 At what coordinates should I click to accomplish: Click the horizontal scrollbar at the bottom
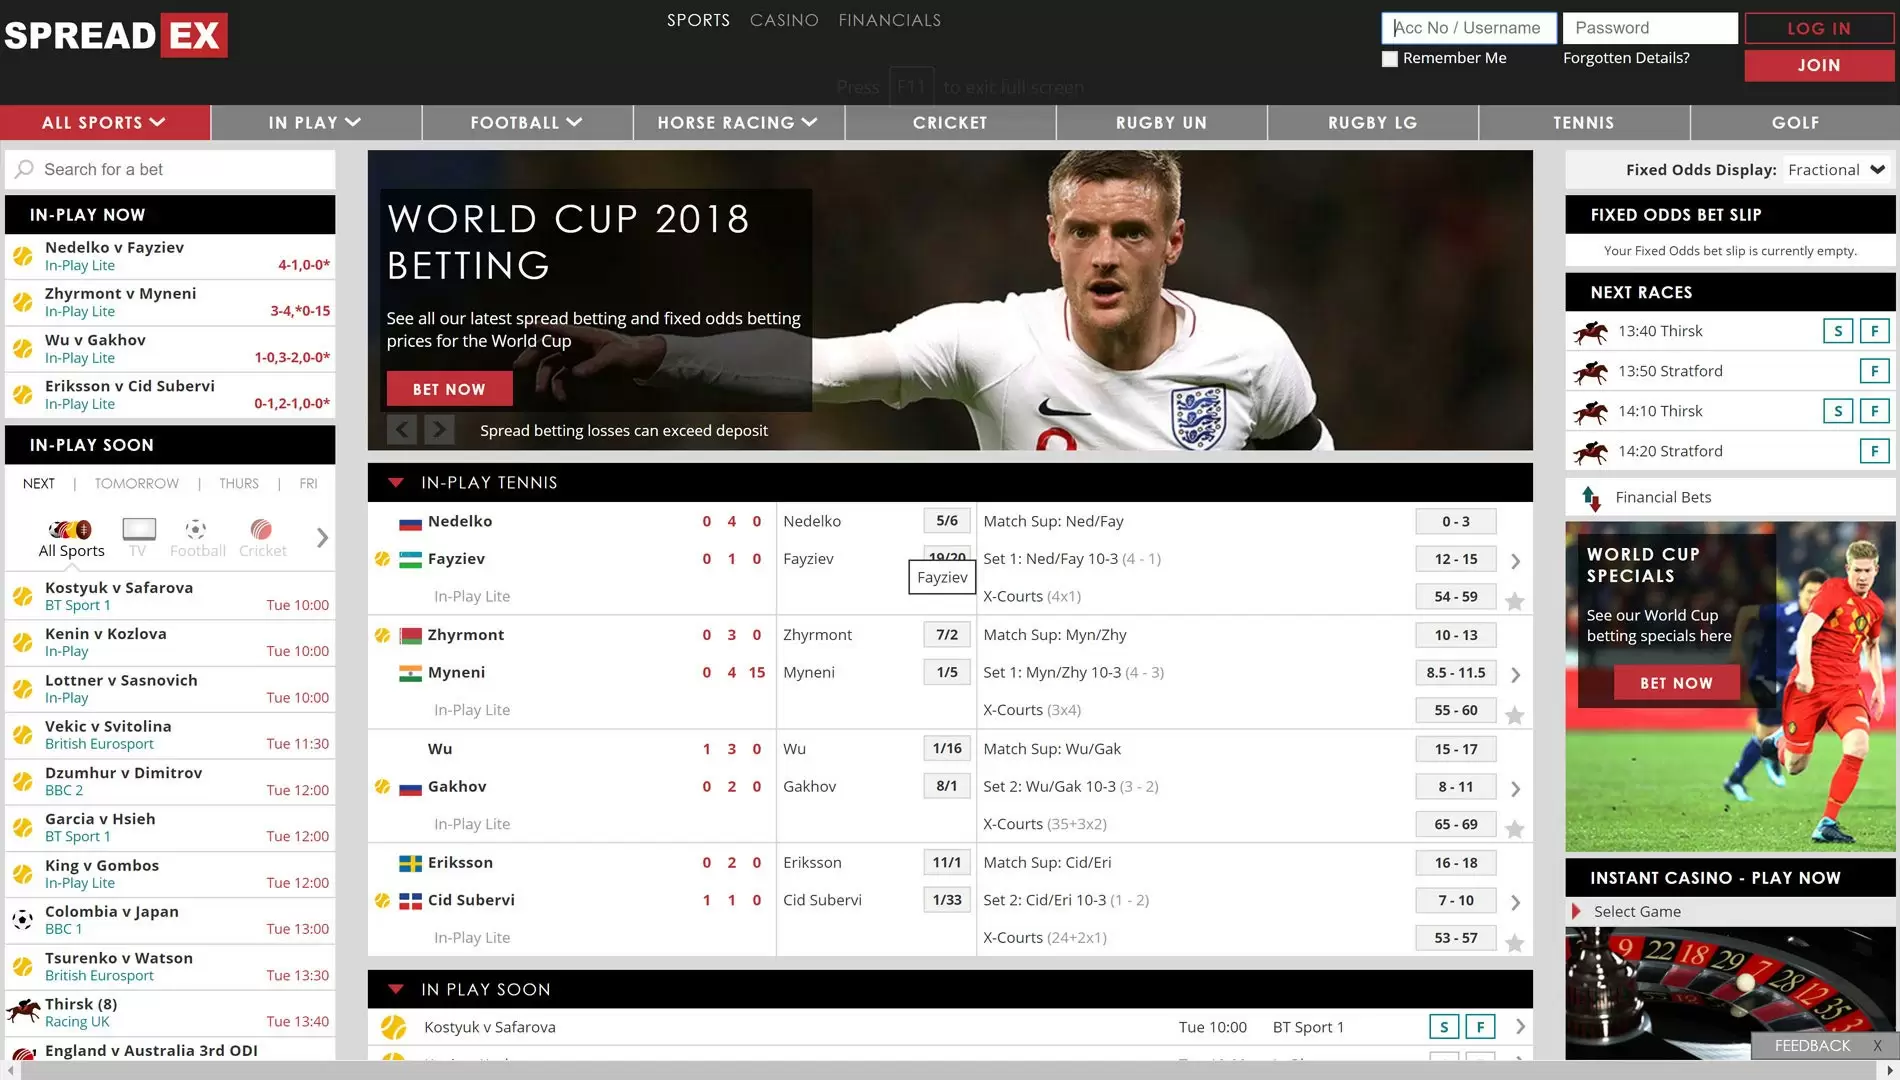950,1070
